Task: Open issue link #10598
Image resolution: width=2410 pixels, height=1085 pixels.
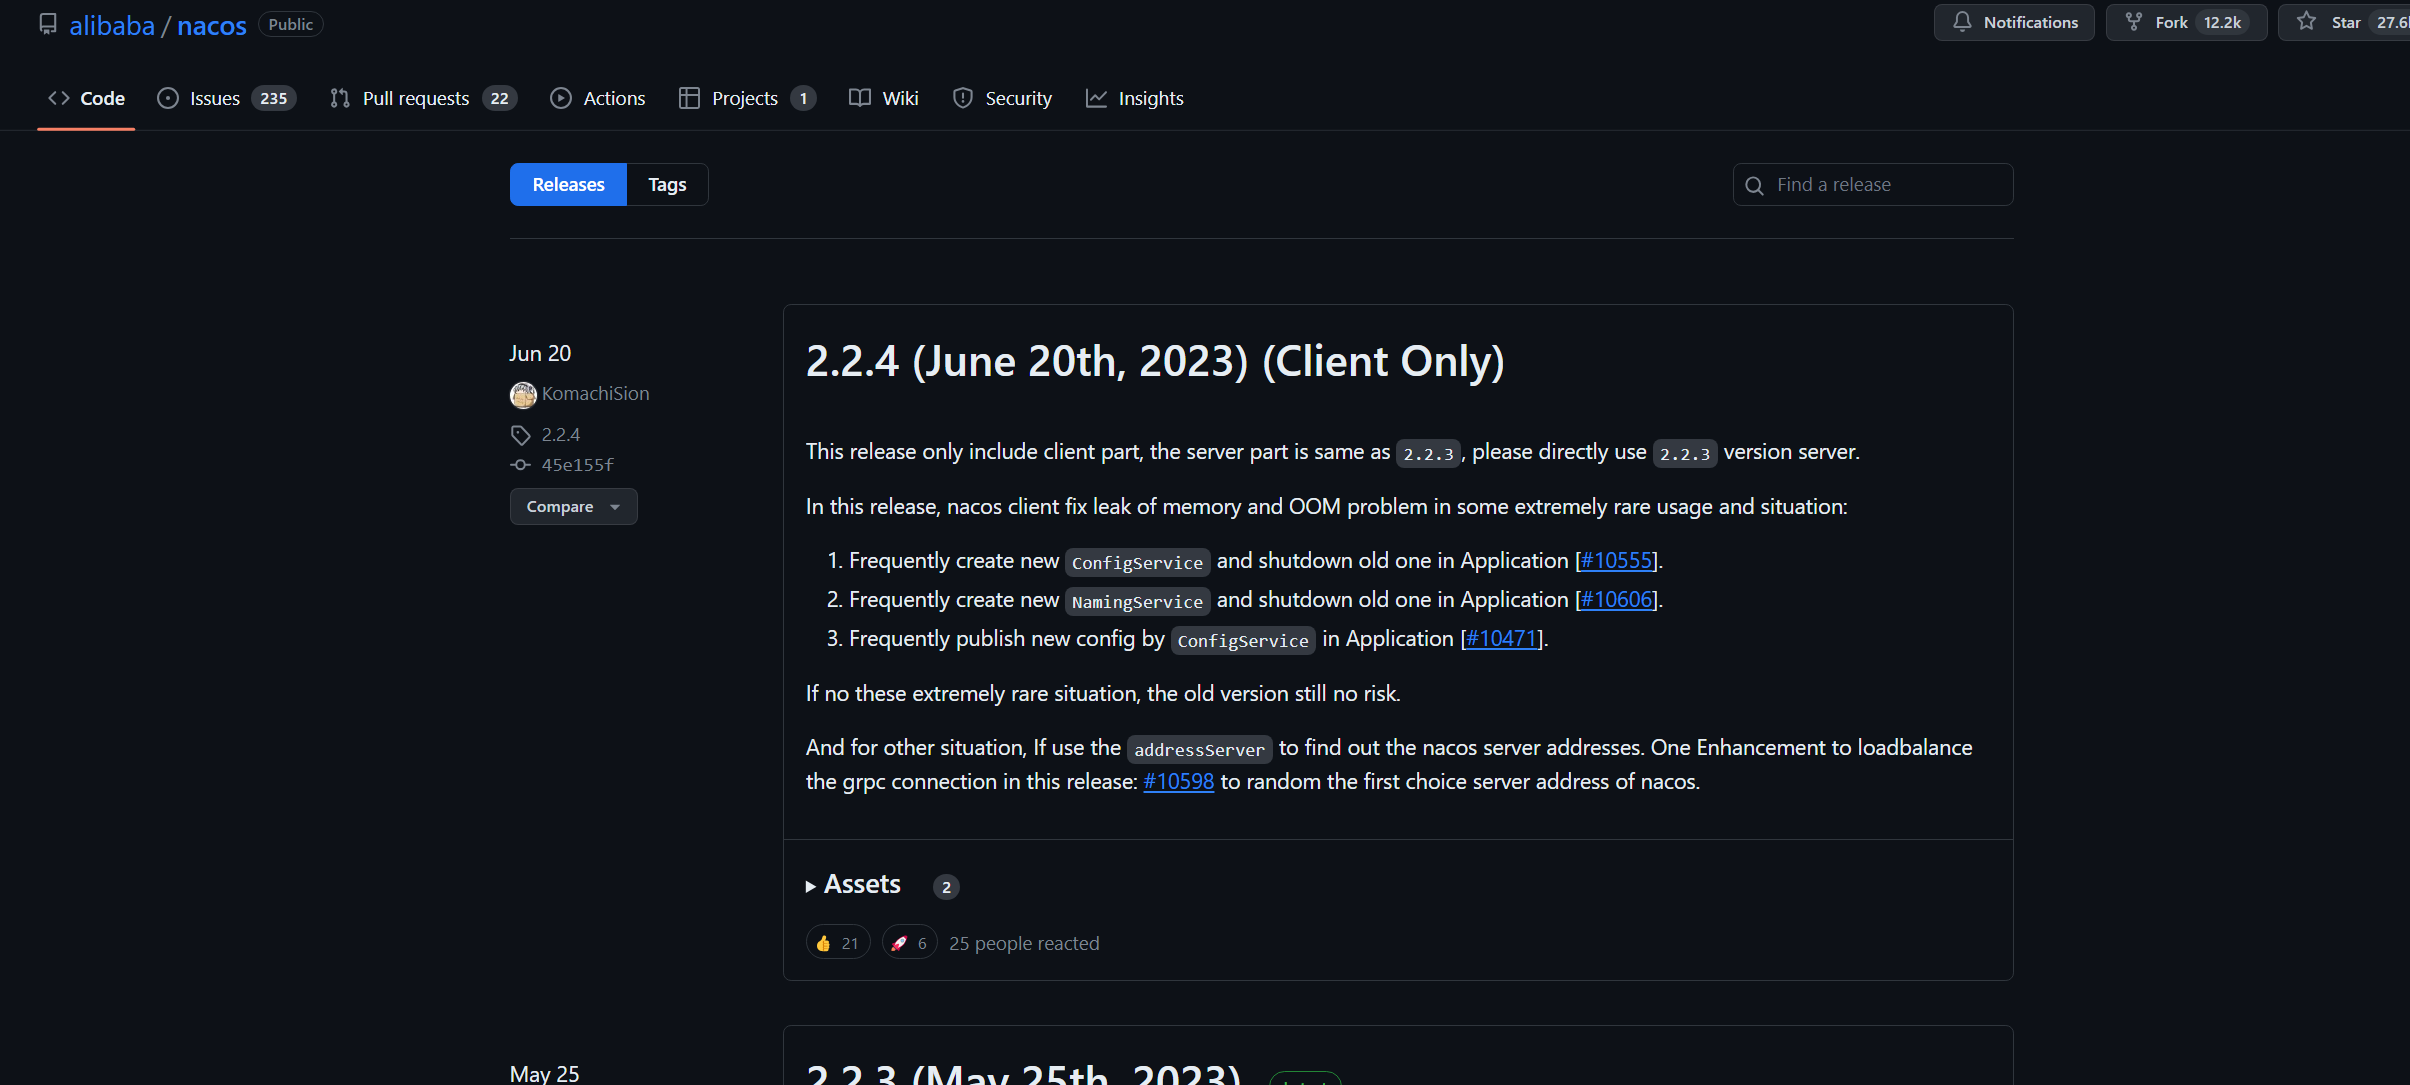Action: pyautogui.click(x=1179, y=782)
